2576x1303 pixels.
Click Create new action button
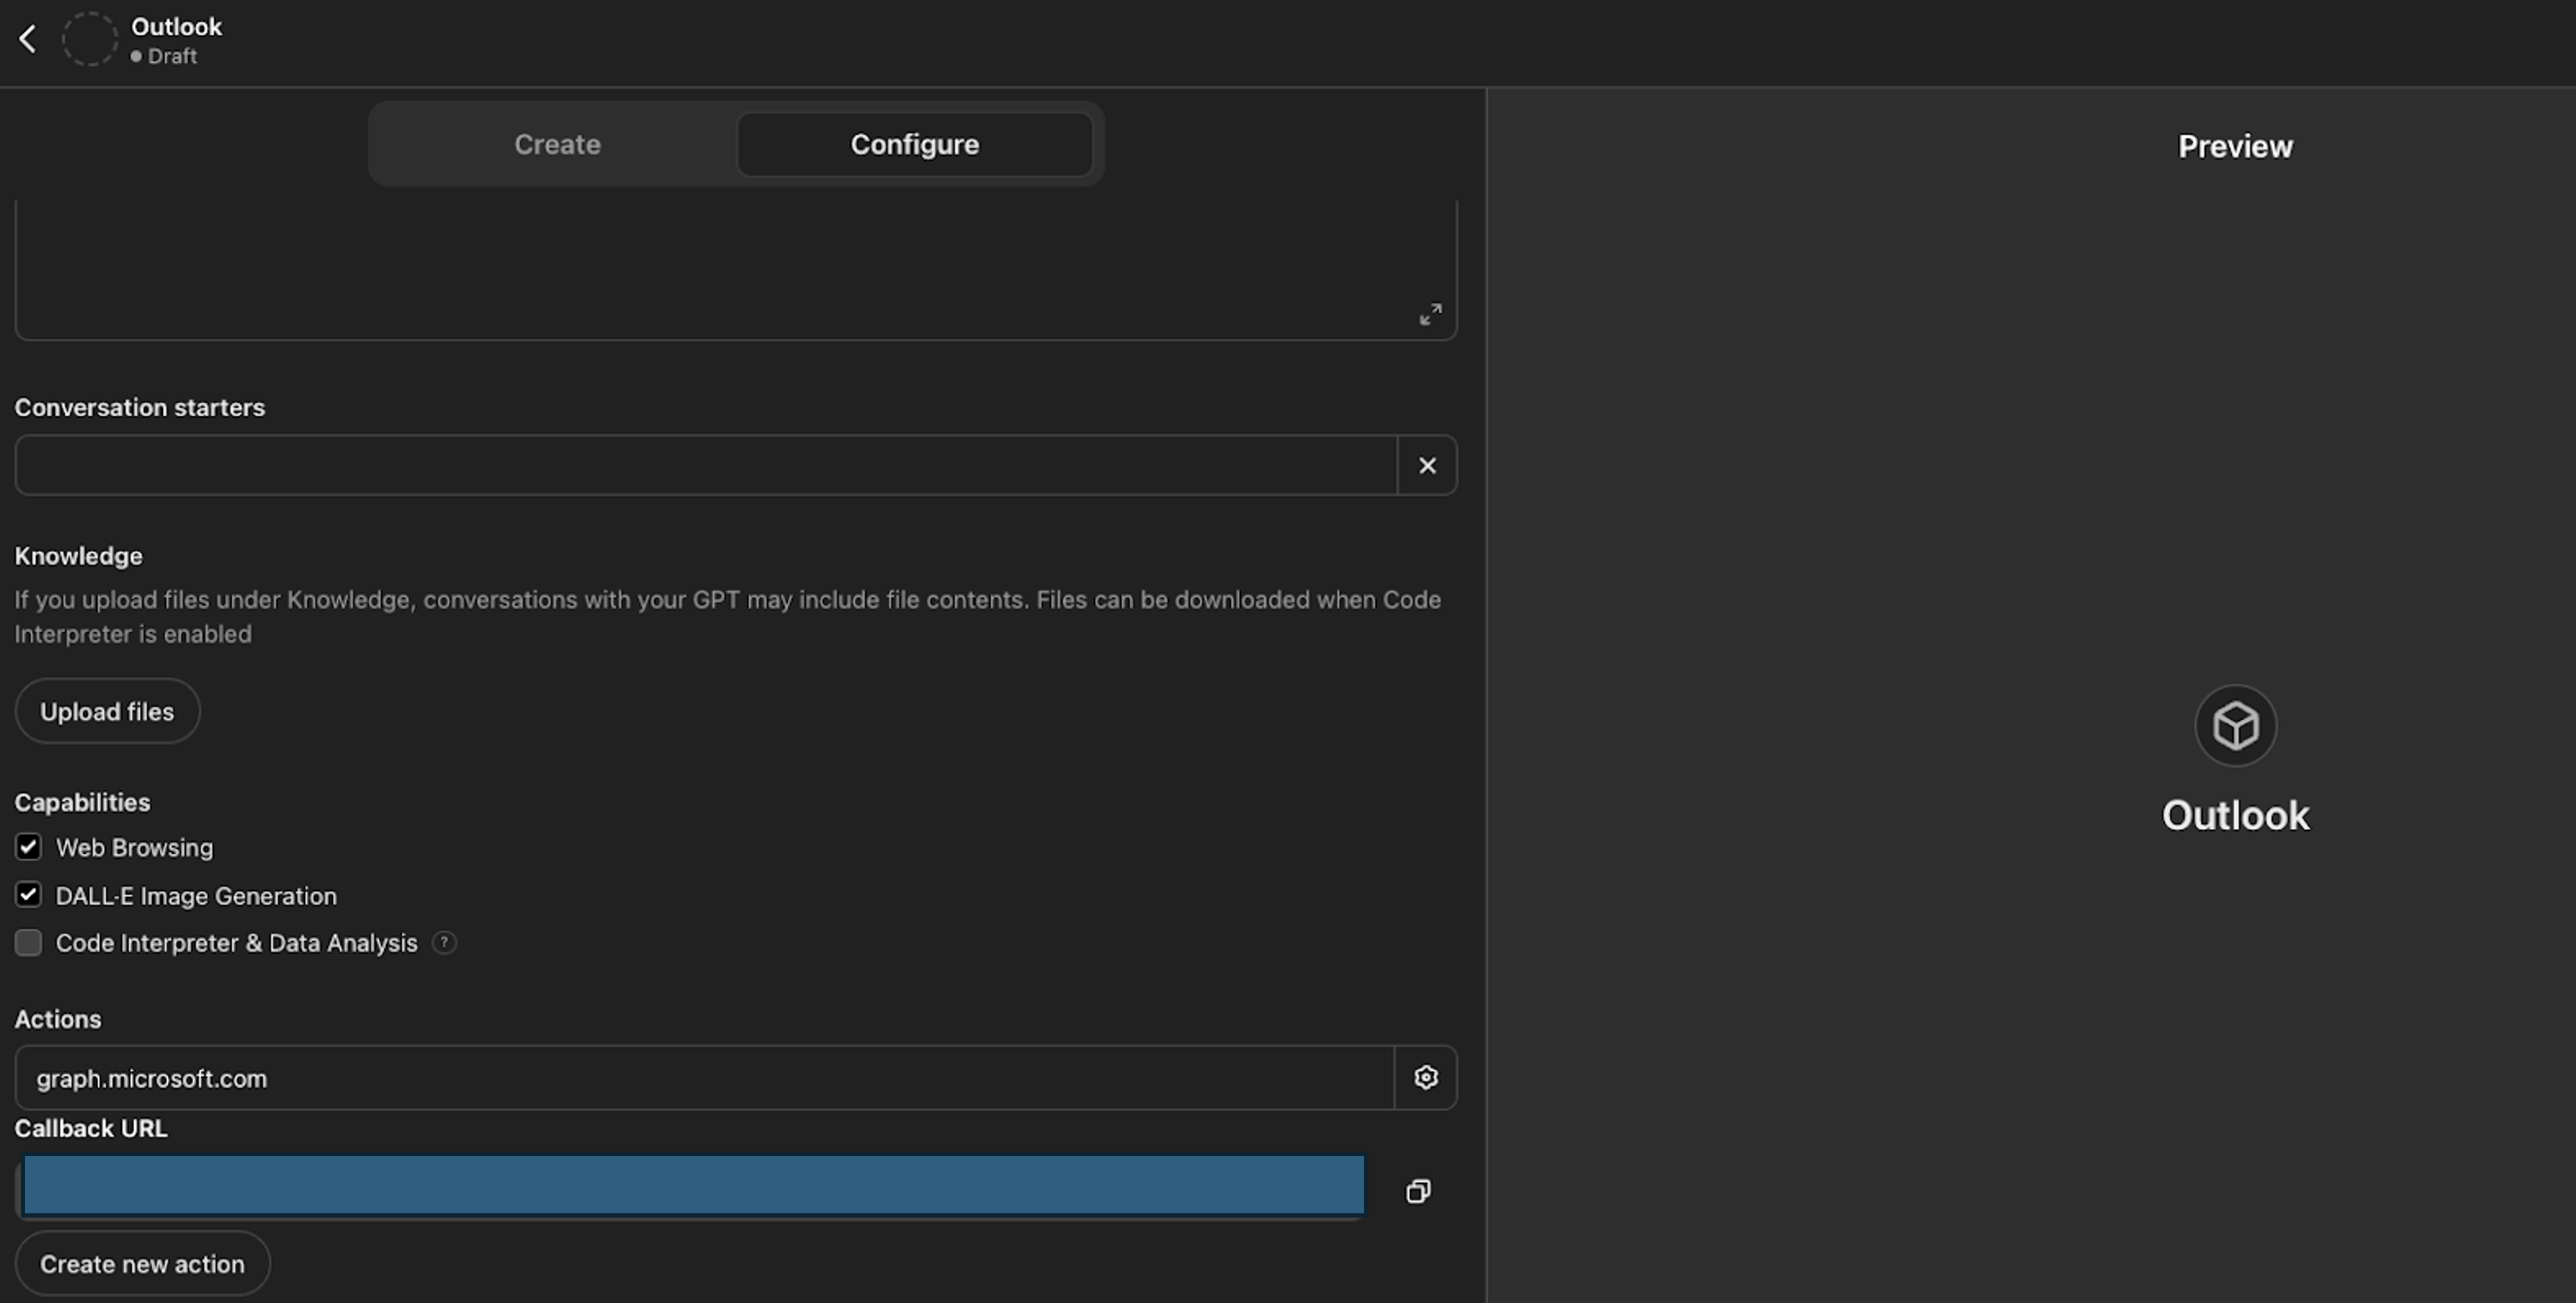click(x=142, y=1264)
